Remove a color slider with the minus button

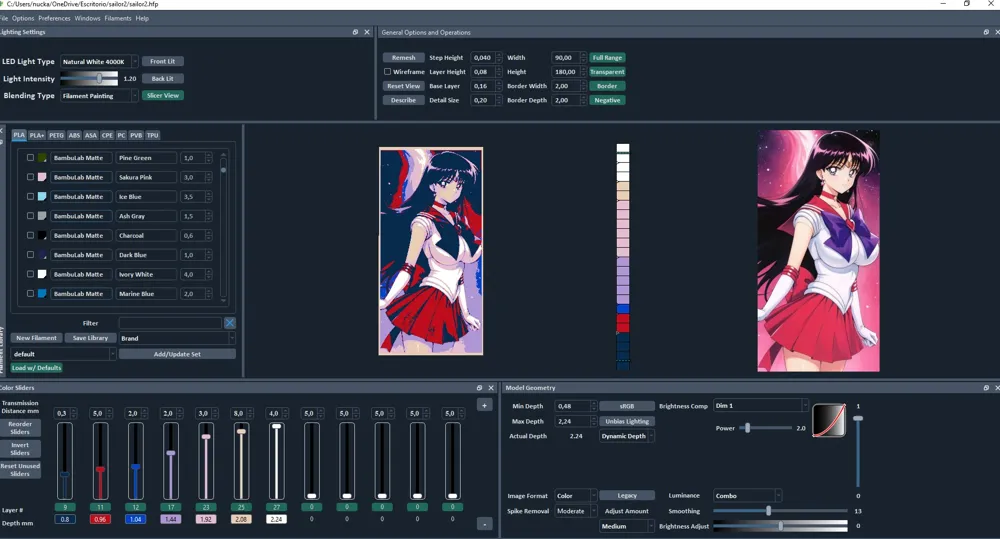coord(485,524)
